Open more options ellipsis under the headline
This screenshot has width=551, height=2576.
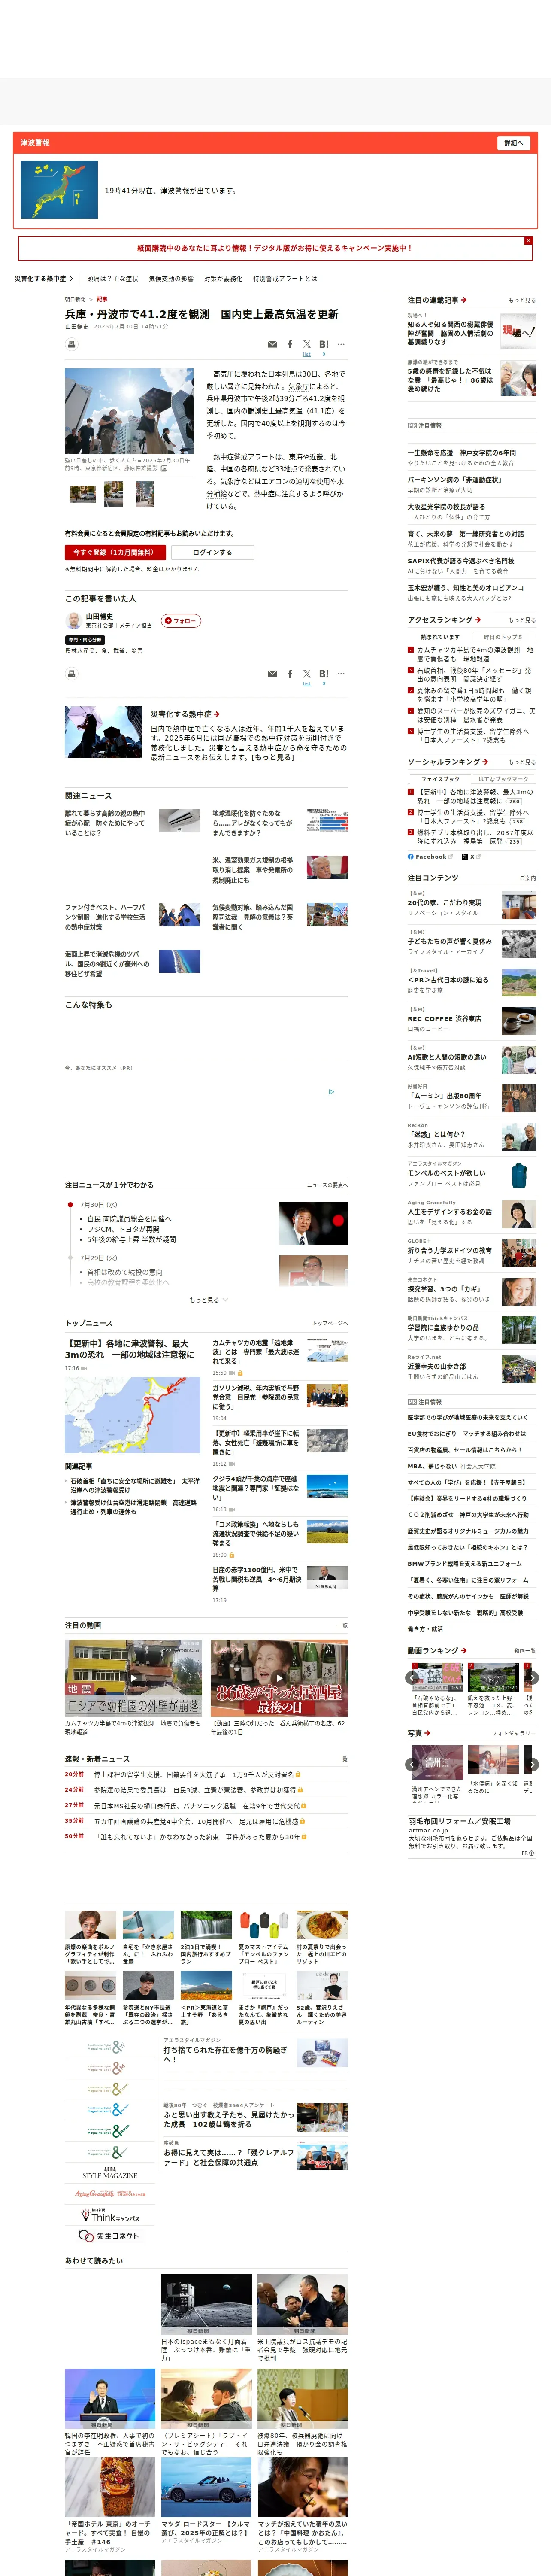(x=341, y=344)
